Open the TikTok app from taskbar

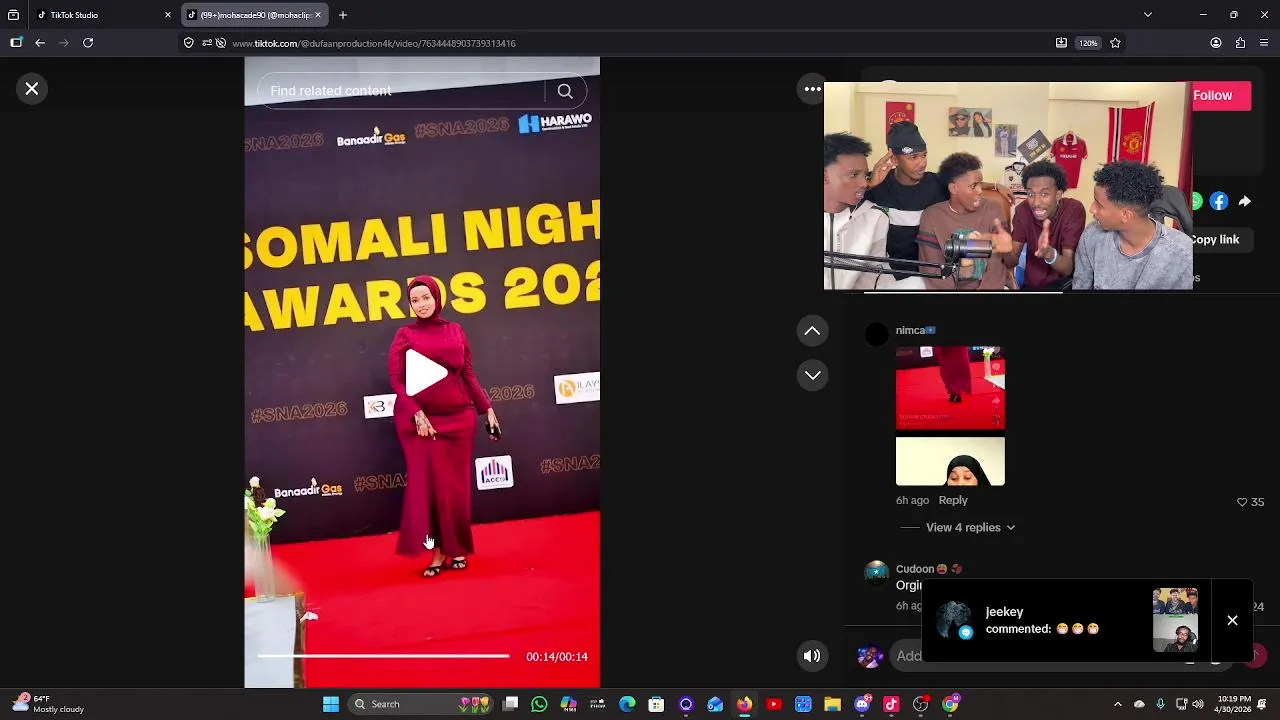coord(891,704)
